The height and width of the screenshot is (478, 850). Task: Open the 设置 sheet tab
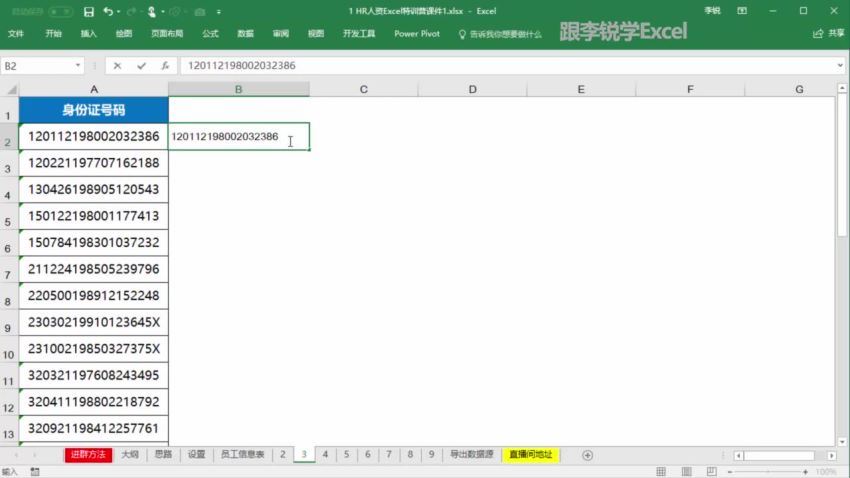coord(196,455)
